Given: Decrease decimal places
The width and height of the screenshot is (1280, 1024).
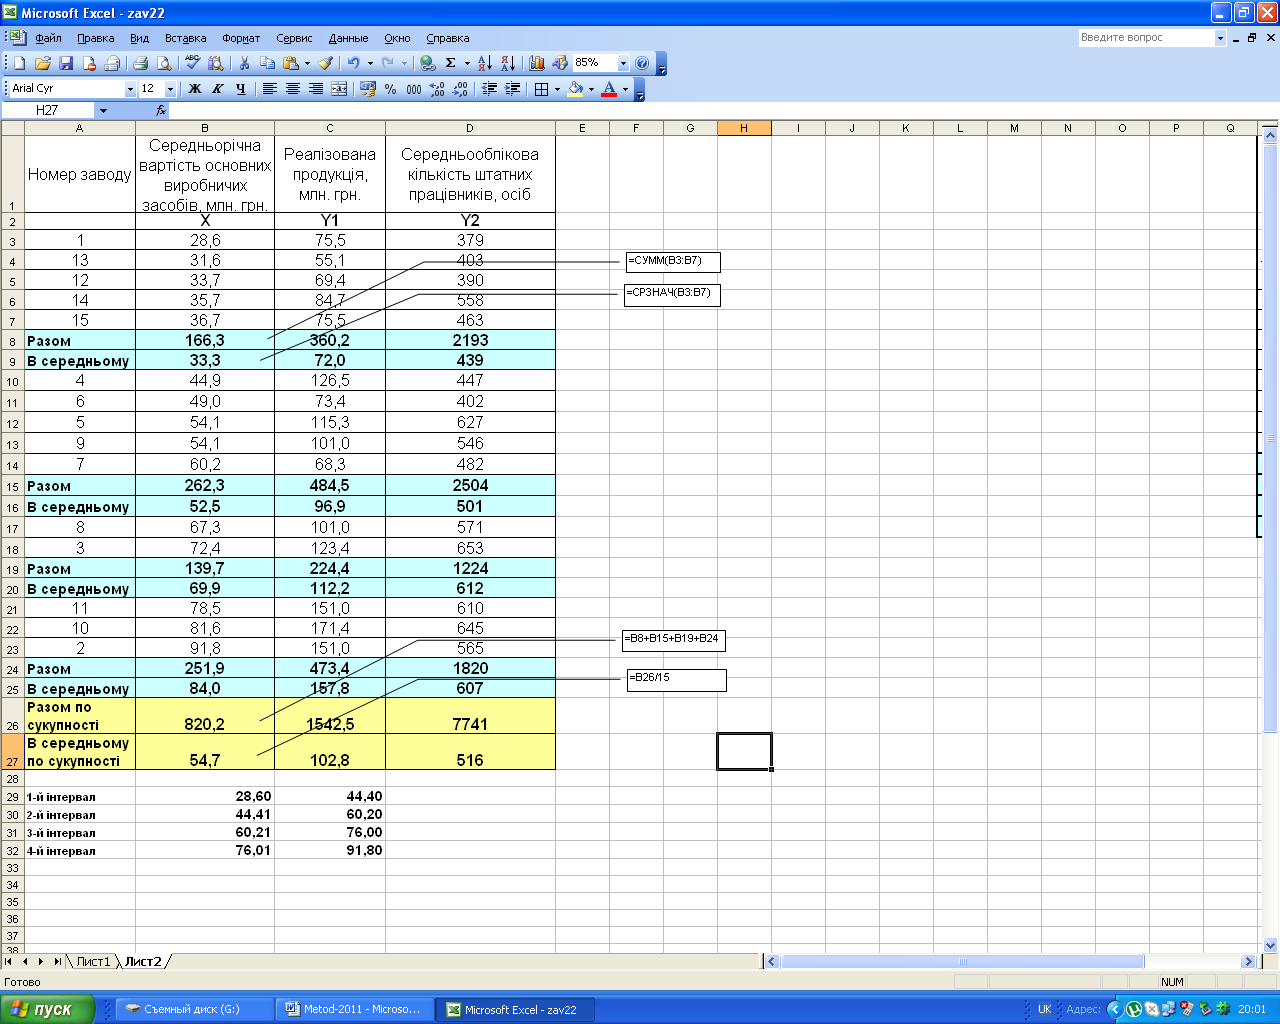Looking at the screenshot, I should click(460, 89).
